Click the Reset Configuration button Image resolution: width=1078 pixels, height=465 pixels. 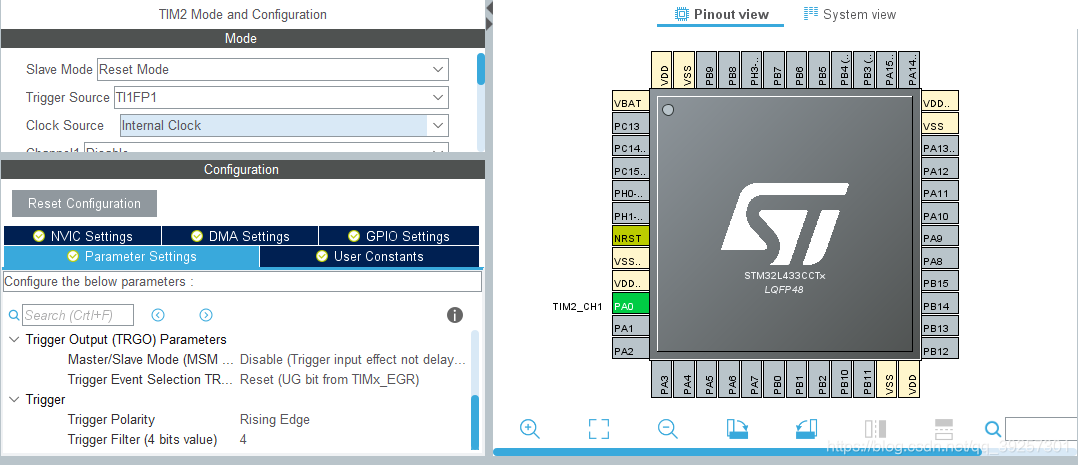[x=85, y=204]
